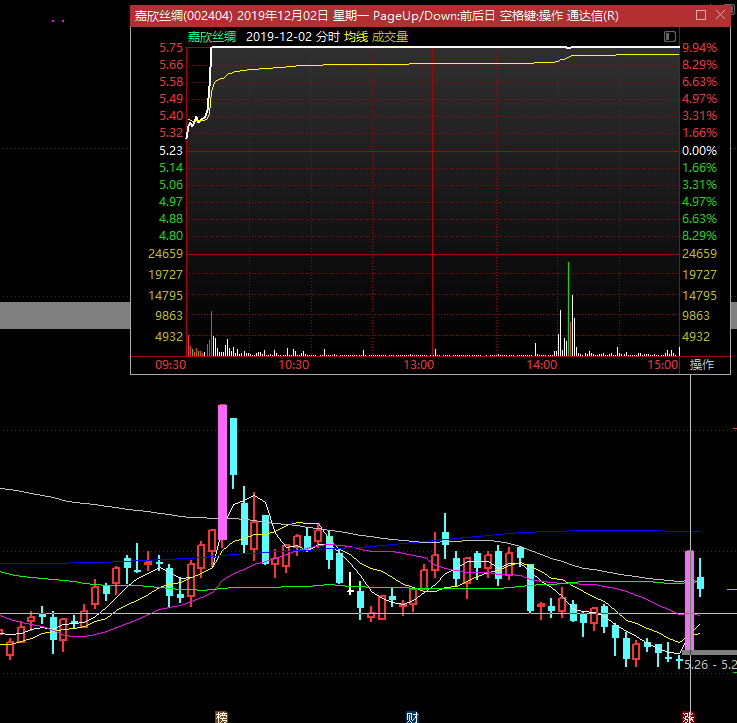
Task: Click the 成交量 legend label
Action: click(390, 37)
